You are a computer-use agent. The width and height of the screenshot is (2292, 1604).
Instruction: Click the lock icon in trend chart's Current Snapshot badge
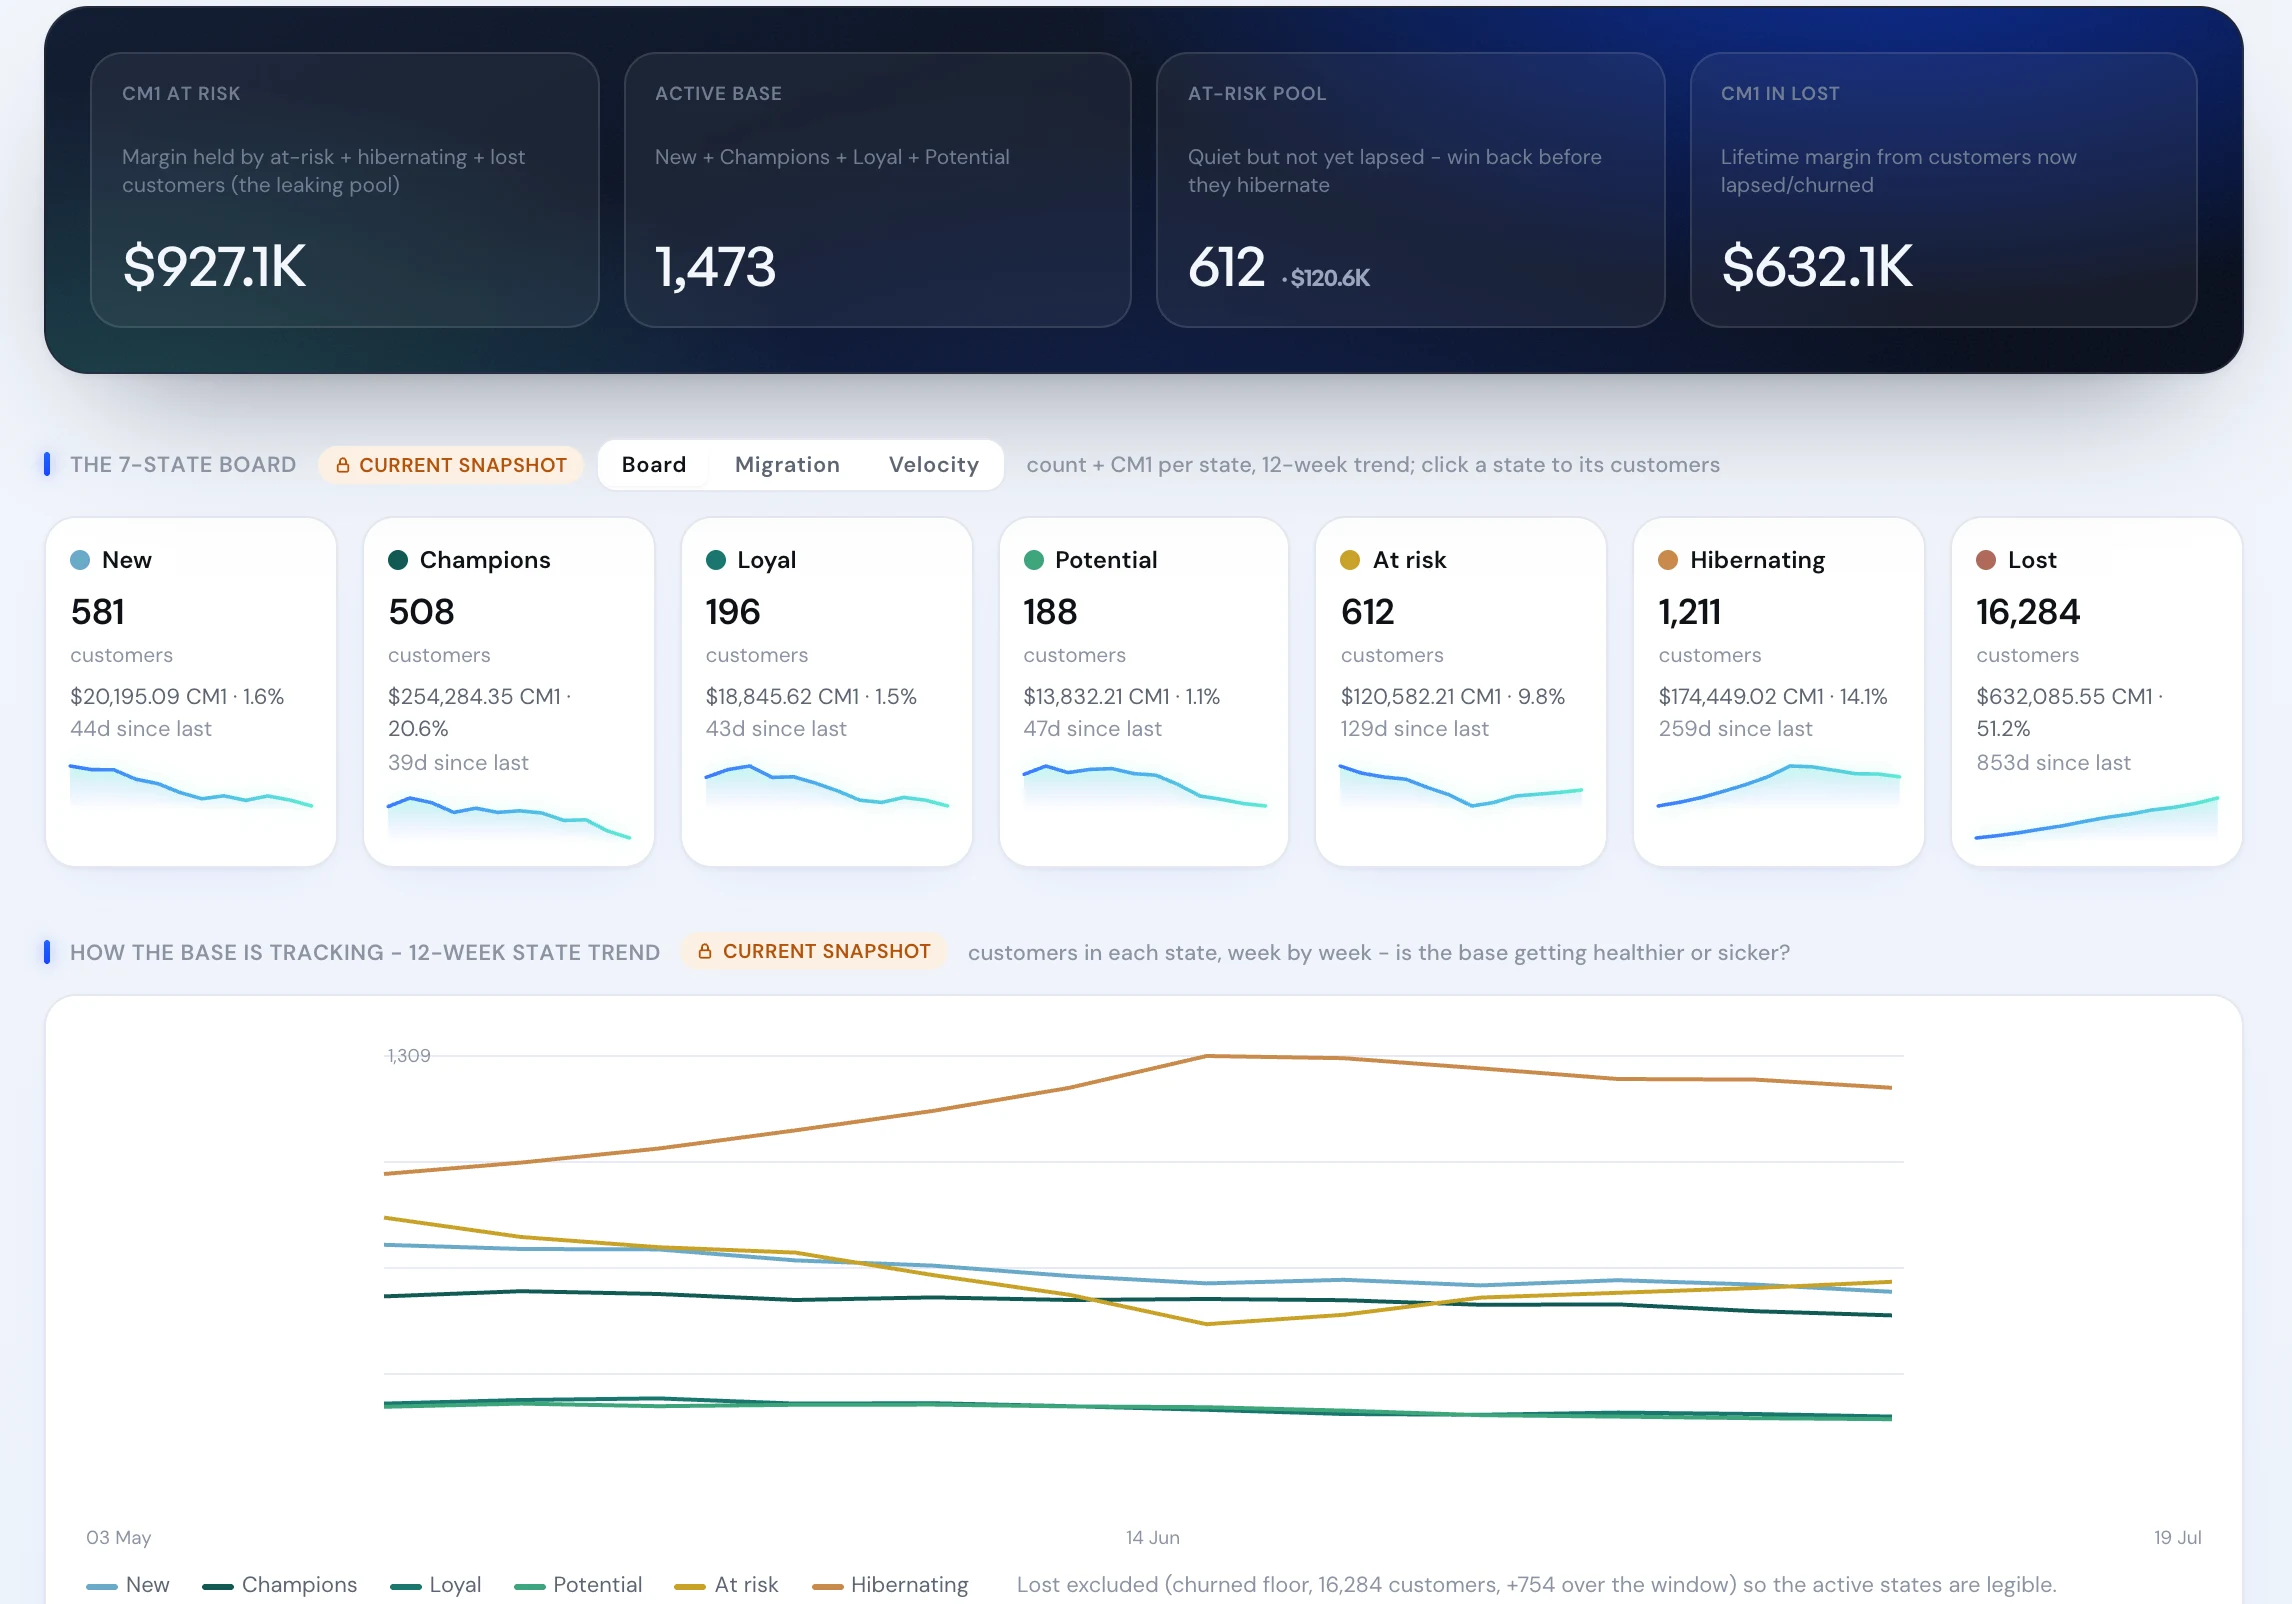[x=705, y=951]
